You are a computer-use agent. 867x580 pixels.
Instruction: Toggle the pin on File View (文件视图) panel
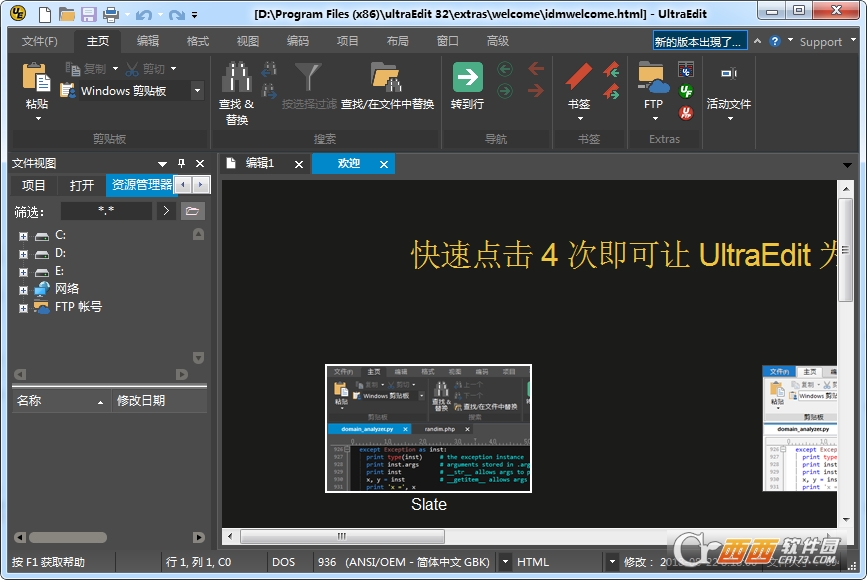click(182, 164)
